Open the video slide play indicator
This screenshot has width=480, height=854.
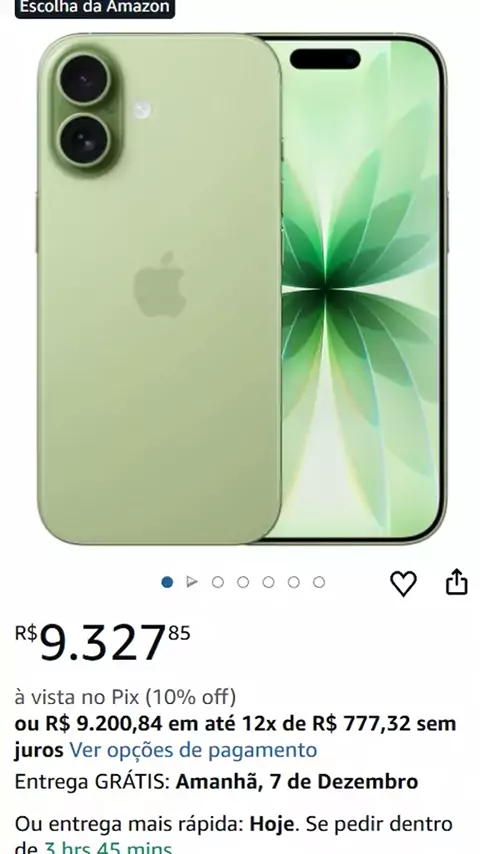(x=192, y=582)
